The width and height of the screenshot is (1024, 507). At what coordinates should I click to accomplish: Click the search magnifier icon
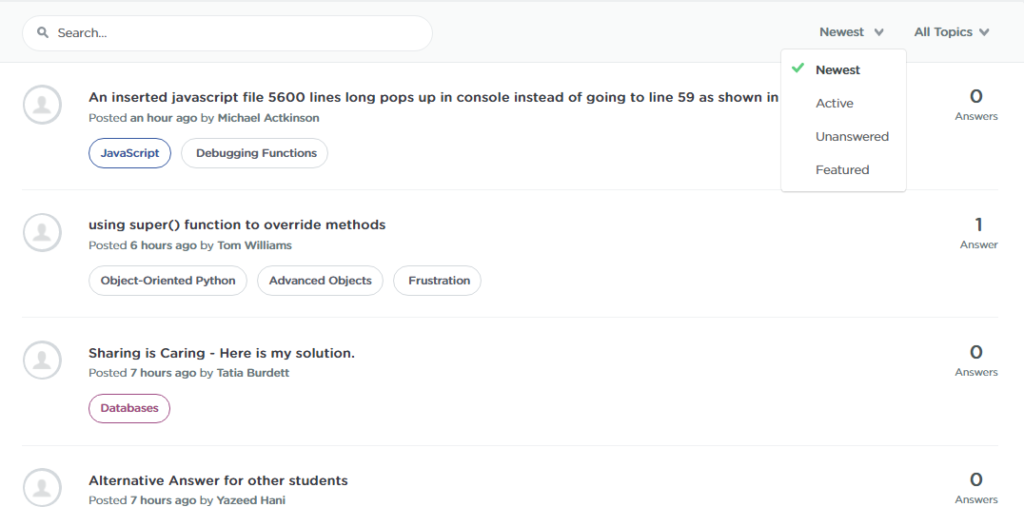tap(43, 33)
